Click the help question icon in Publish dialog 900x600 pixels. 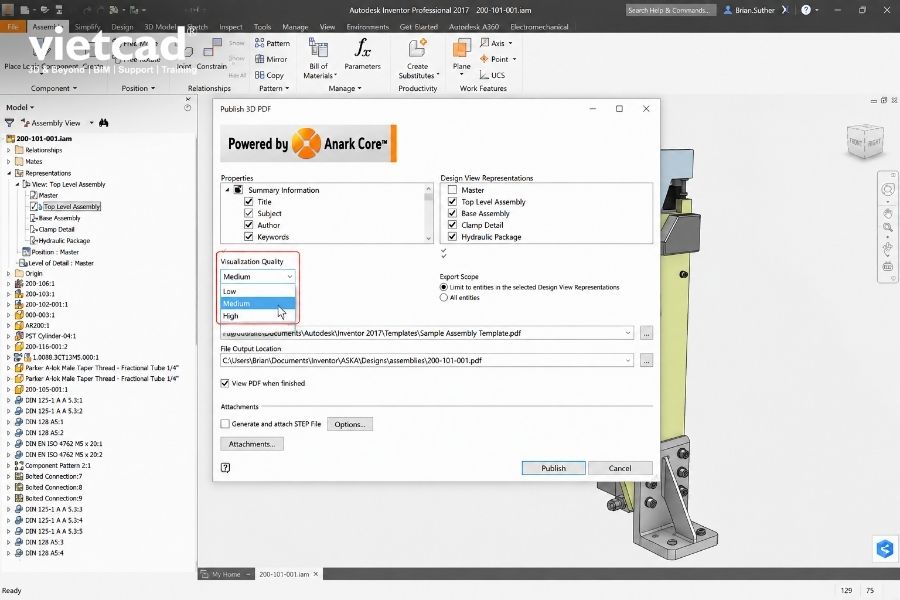[x=226, y=467]
